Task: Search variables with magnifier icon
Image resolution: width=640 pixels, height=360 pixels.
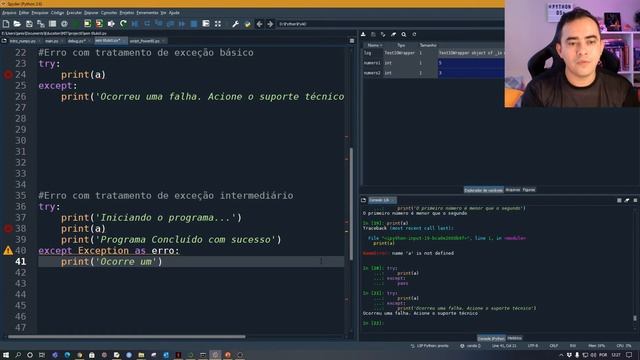Action: pyautogui.click(x=404, y=35)
